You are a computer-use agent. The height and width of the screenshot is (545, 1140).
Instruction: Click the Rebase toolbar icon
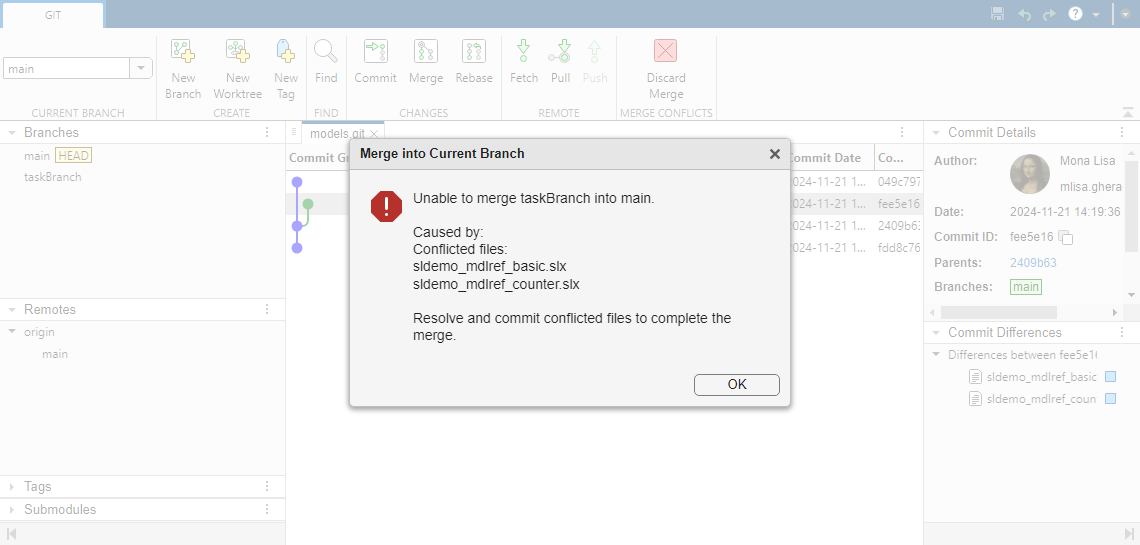click(474, 52)
